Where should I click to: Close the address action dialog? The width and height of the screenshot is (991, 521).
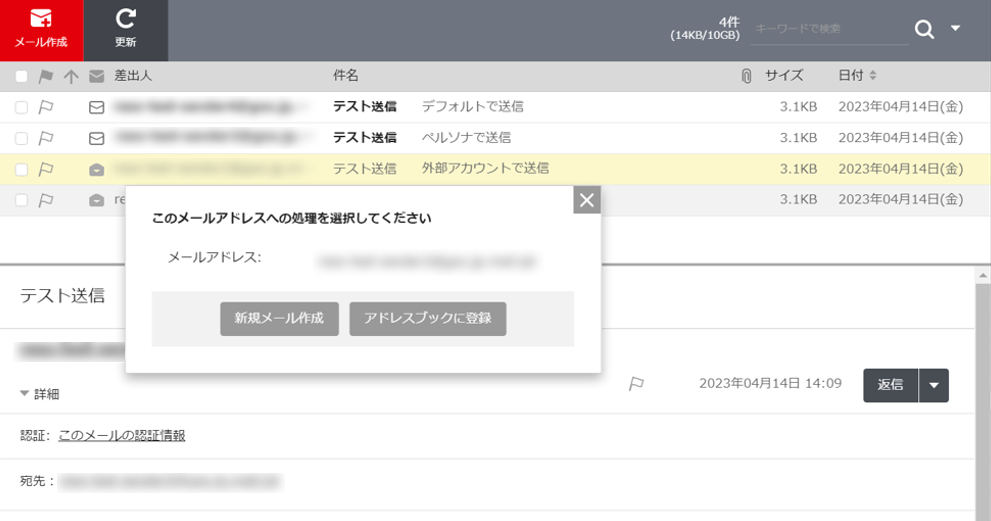point(587,200)
